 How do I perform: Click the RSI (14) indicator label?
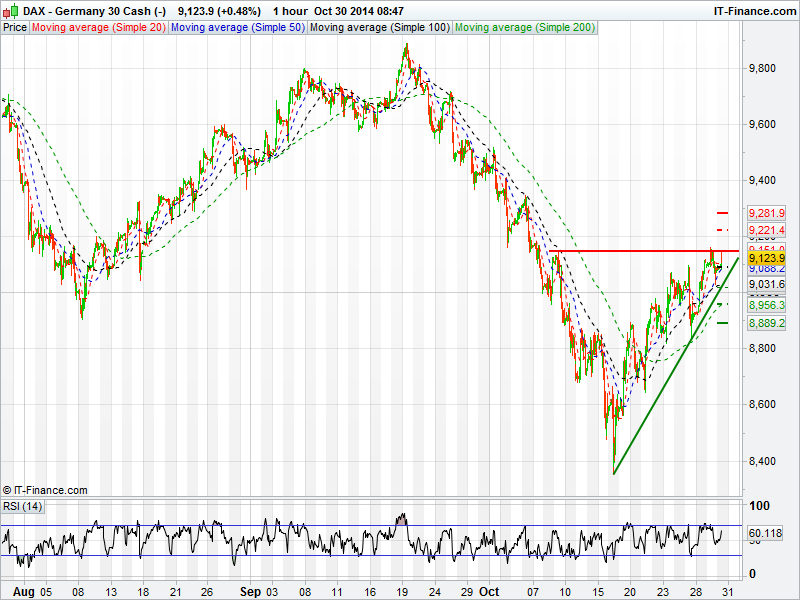point(22,506)
